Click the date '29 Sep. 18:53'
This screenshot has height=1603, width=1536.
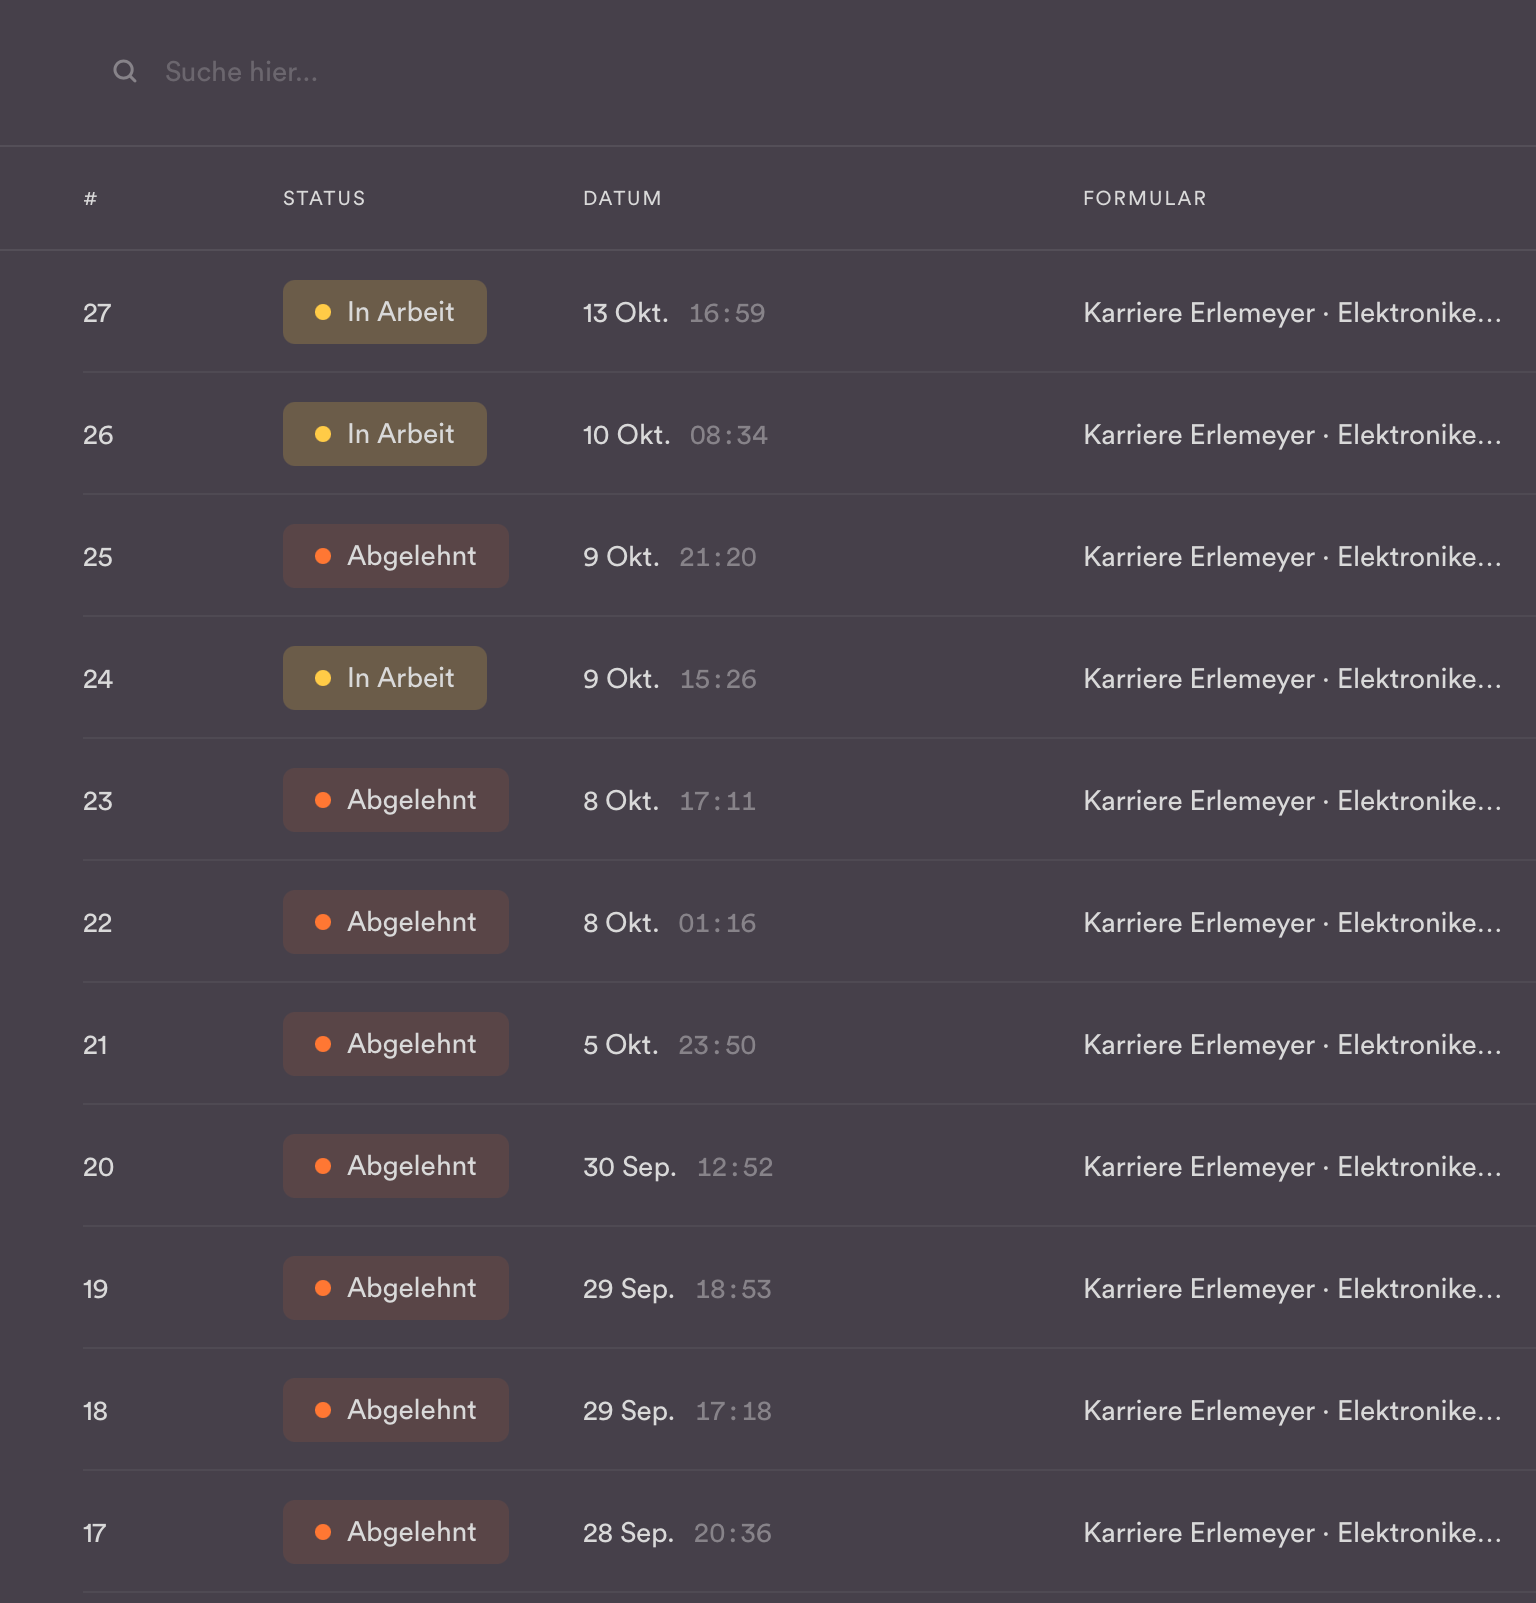pos(677,1289)
